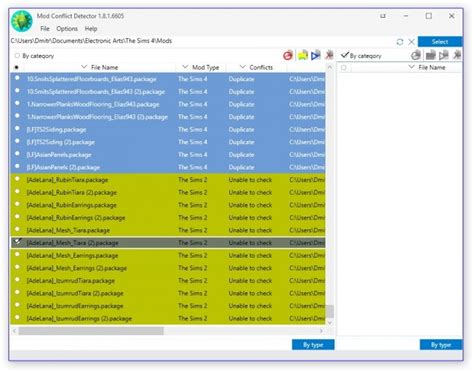Click The Sims 2 cell of [AdeLana]_IzumrudTiara.package row
The height and width of the screenshot is (372, 474).
192,281
